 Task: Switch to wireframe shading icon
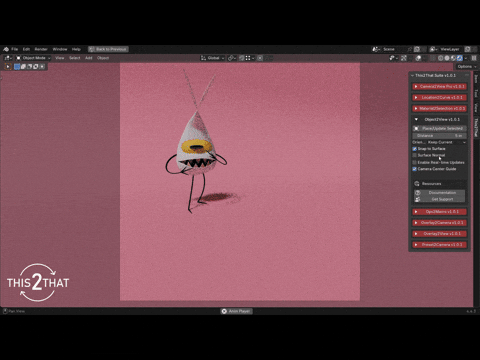coord(441,58)
